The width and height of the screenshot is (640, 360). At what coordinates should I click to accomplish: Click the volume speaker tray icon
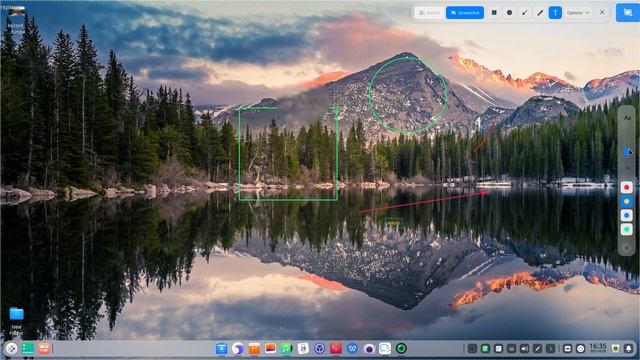click(x=524, y=349)
